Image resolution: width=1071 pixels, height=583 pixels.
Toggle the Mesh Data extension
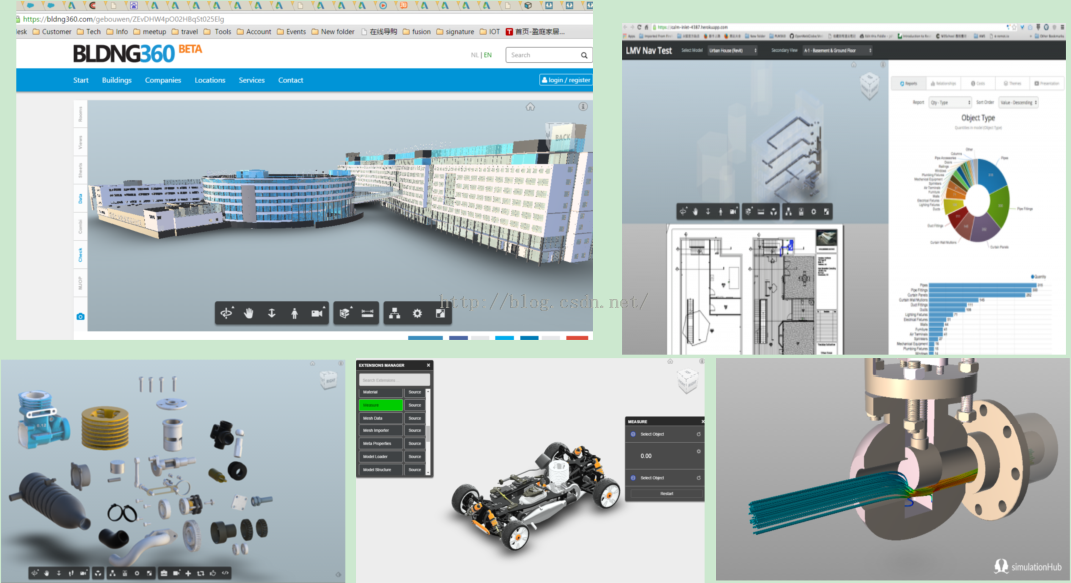pos(380,418)
